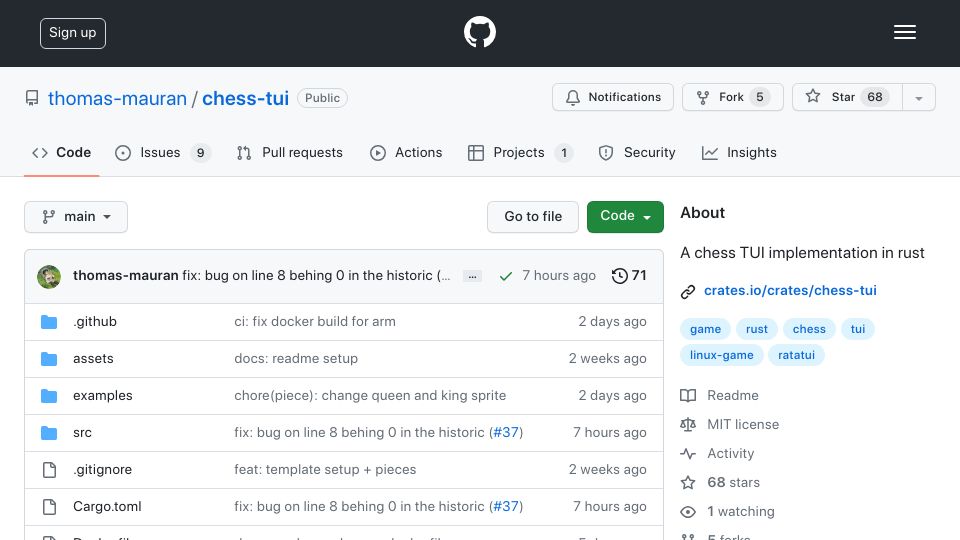Image resolution: width=960 pixels, height=540 pixels.
Task: Open pull request #37 in Cargo.toml row
Action: 506,506
